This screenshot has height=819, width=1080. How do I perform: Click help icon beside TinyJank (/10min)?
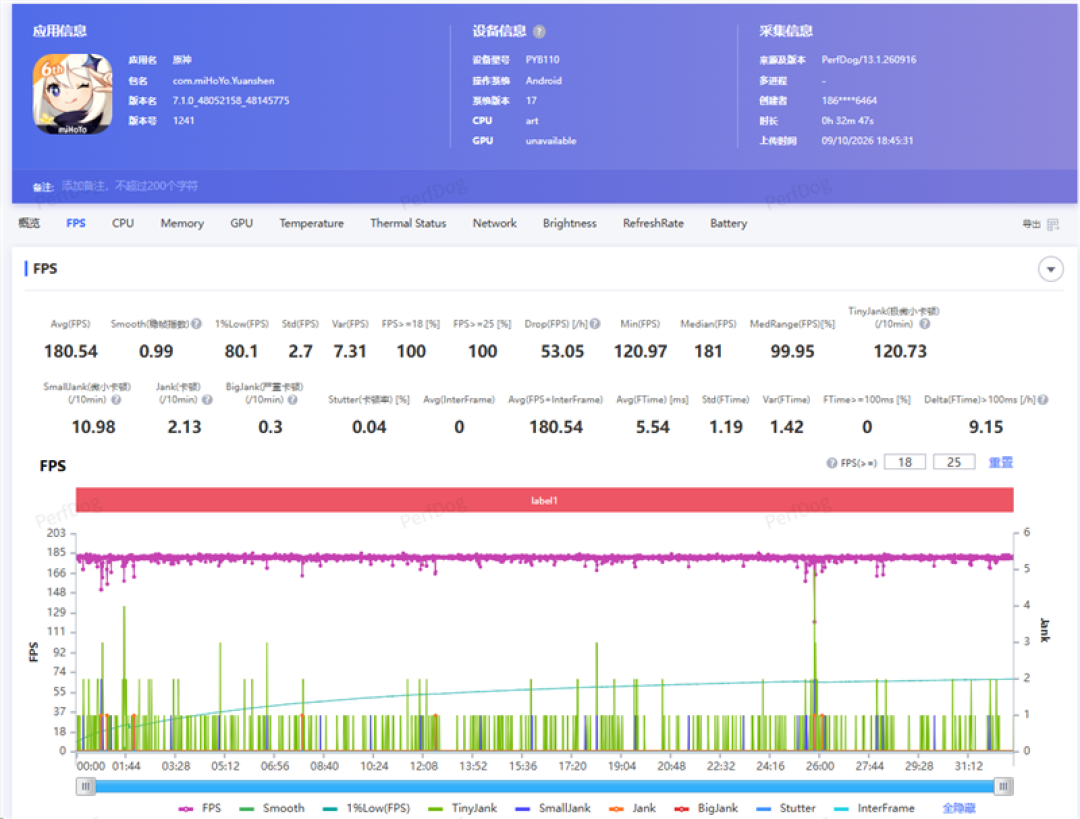tap(925, 324)
